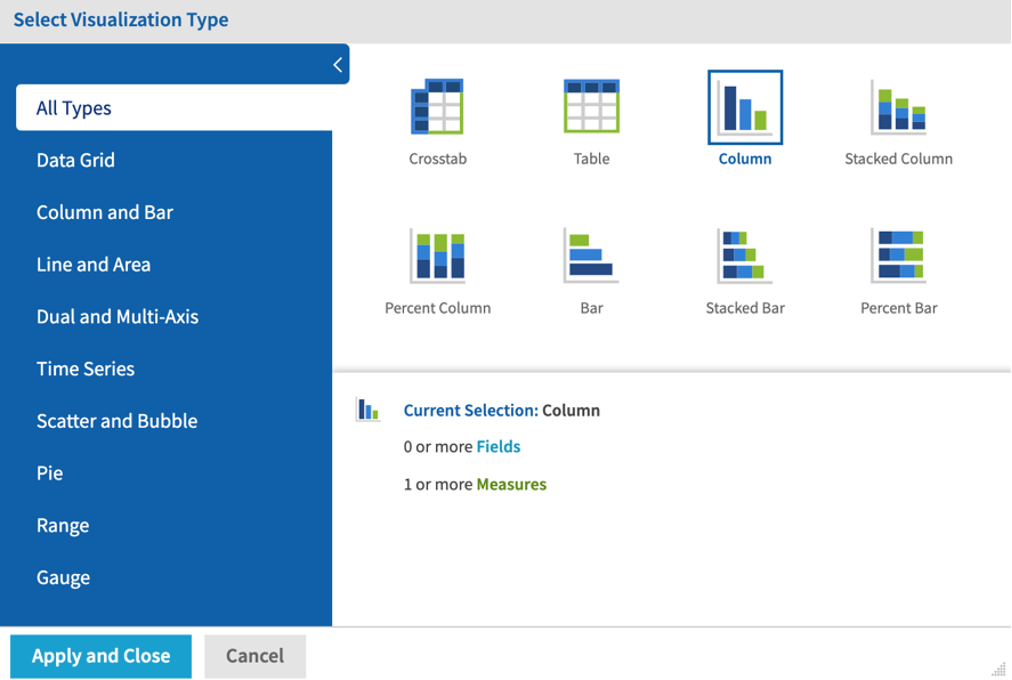Pick the Percent Bar chart icon
Image resolution: width=1012 pixels, height=680 pixels.
point(897,255)
